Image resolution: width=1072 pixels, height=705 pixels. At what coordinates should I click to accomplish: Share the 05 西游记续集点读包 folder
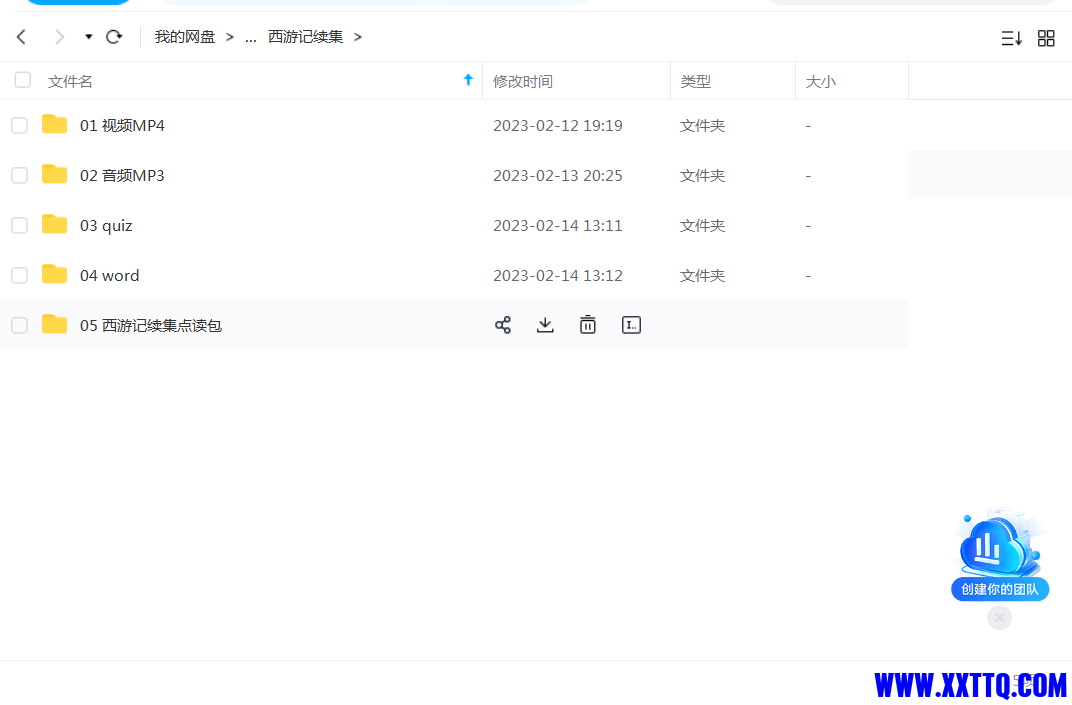coord(502,325)
